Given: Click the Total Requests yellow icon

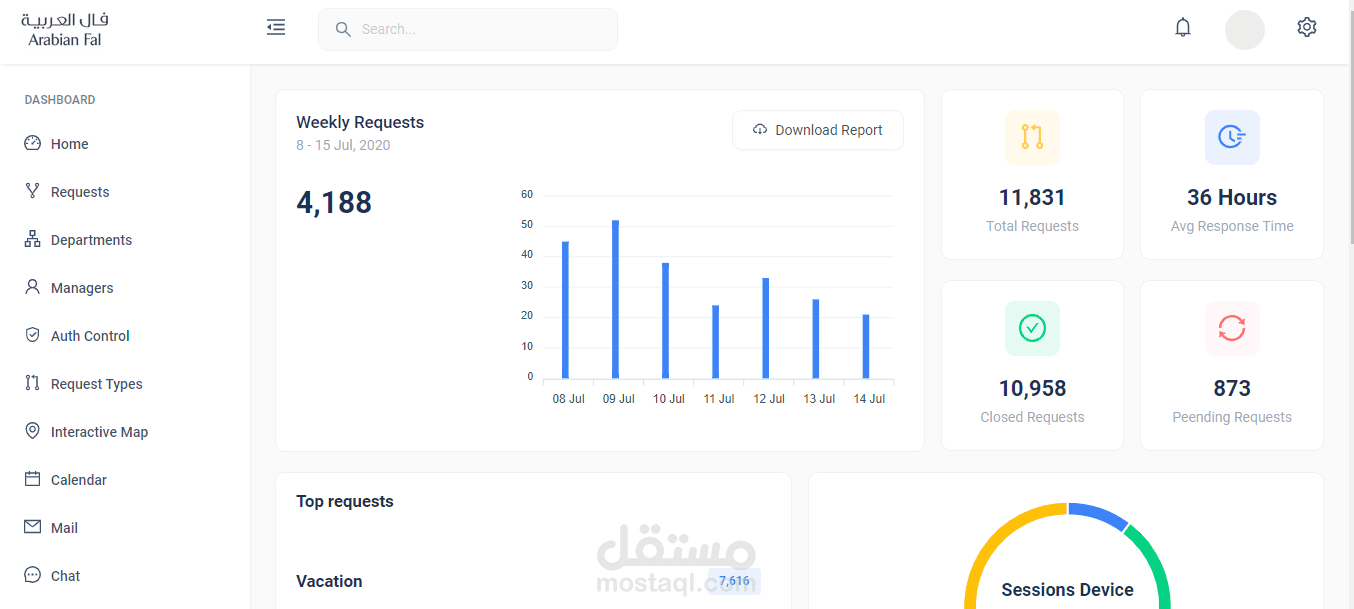Looking at the screenshot, I should 1032,137.
